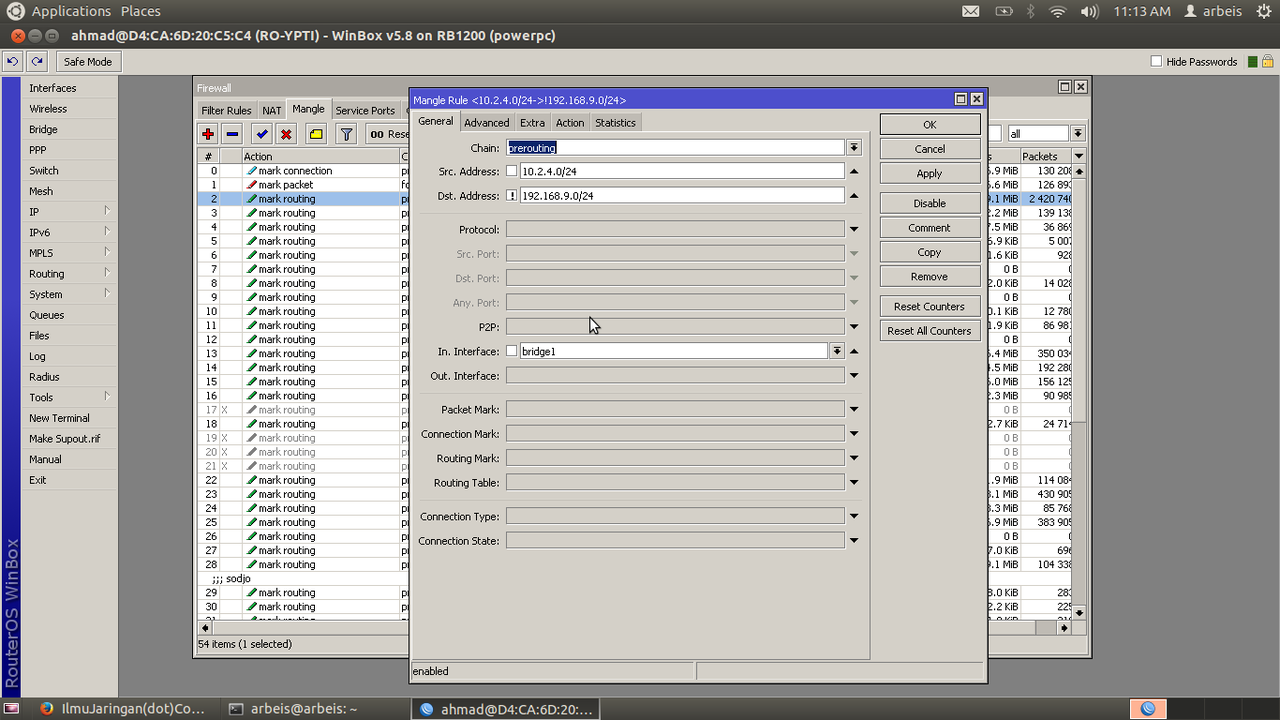Click the green status square icon
1280x720 pixels.
(1253, 62)
